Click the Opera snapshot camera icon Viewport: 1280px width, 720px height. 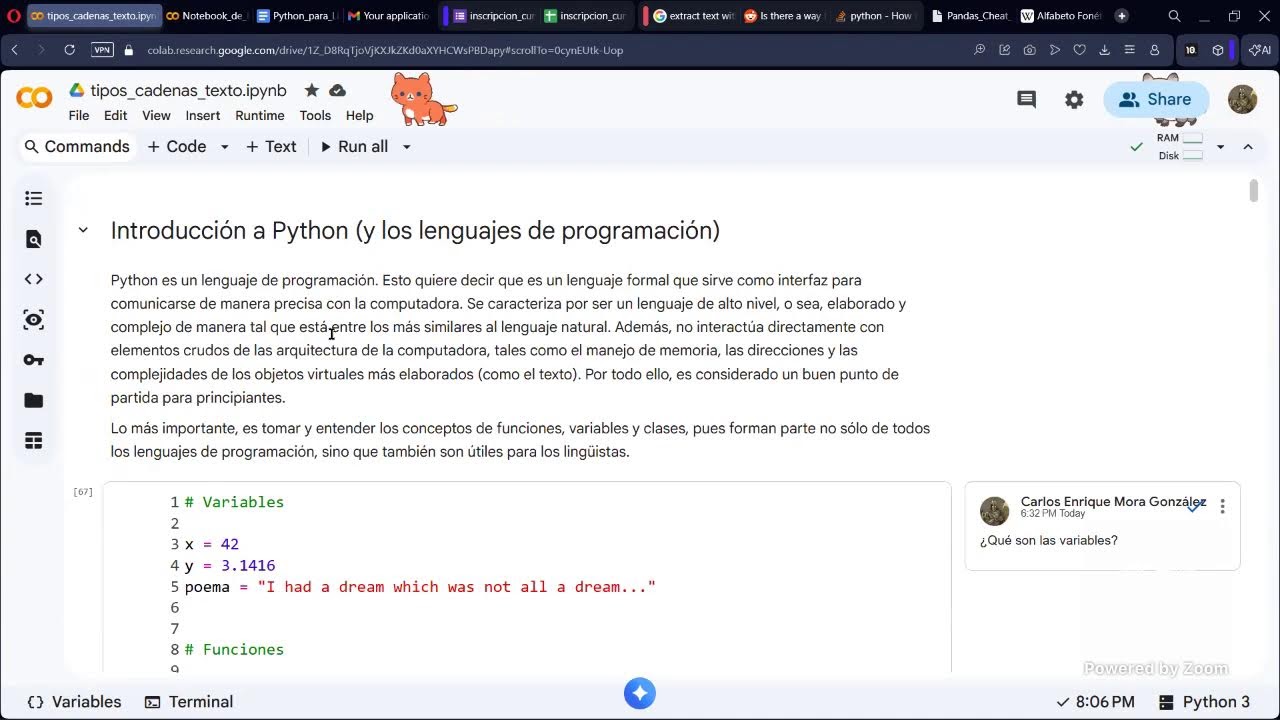click(1029, 49)
